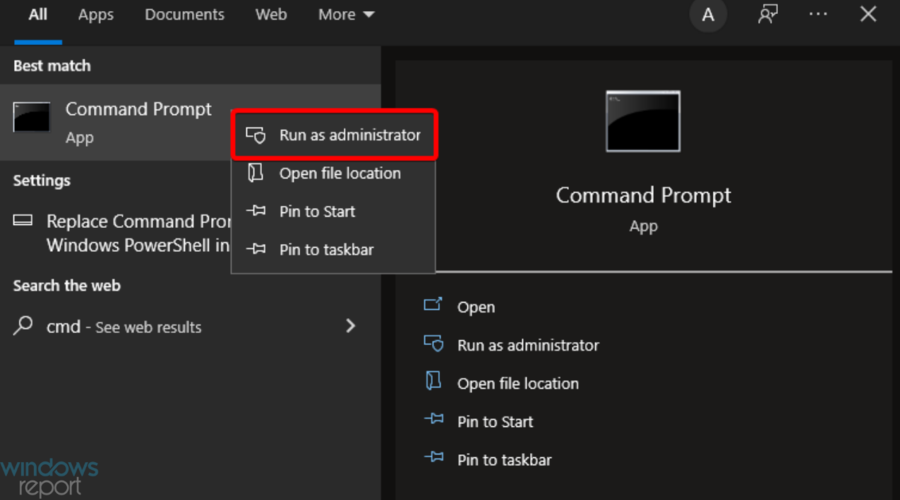Click keyboard icon beside Replace Command Prompt setting
This screenshot has width=900, height=500.
point(23,220)
